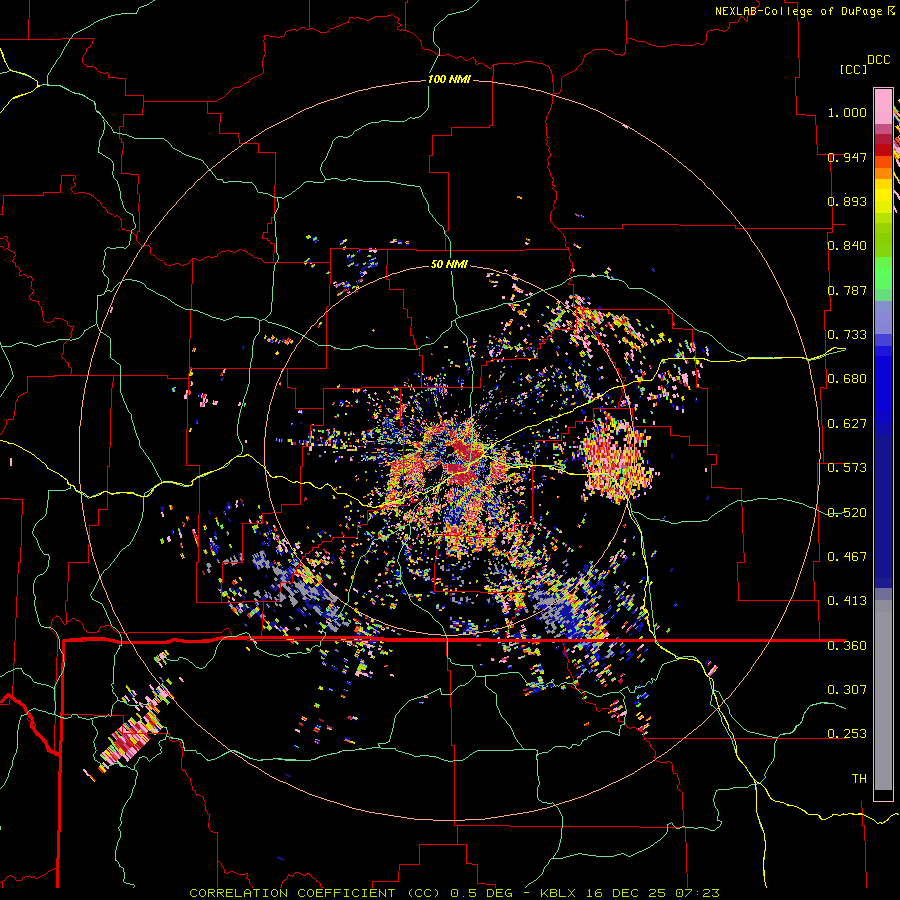Pick the 0.680 scale value
The height and width of the screenshot is (900, 900).
tap(847, 379)
